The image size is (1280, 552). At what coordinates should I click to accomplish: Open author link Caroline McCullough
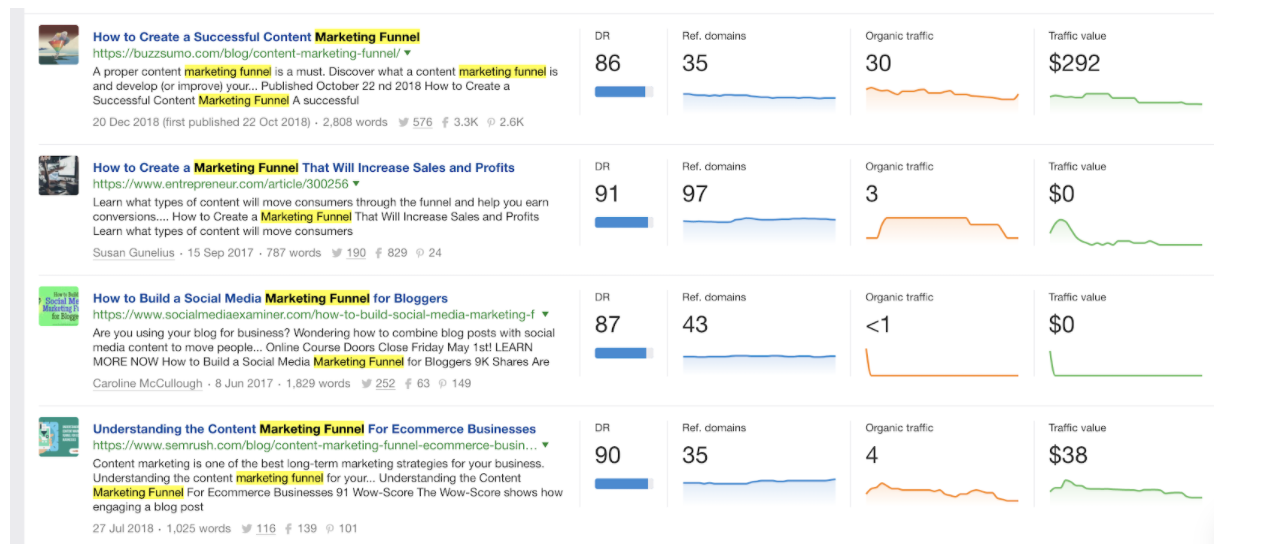coord(145,384)
